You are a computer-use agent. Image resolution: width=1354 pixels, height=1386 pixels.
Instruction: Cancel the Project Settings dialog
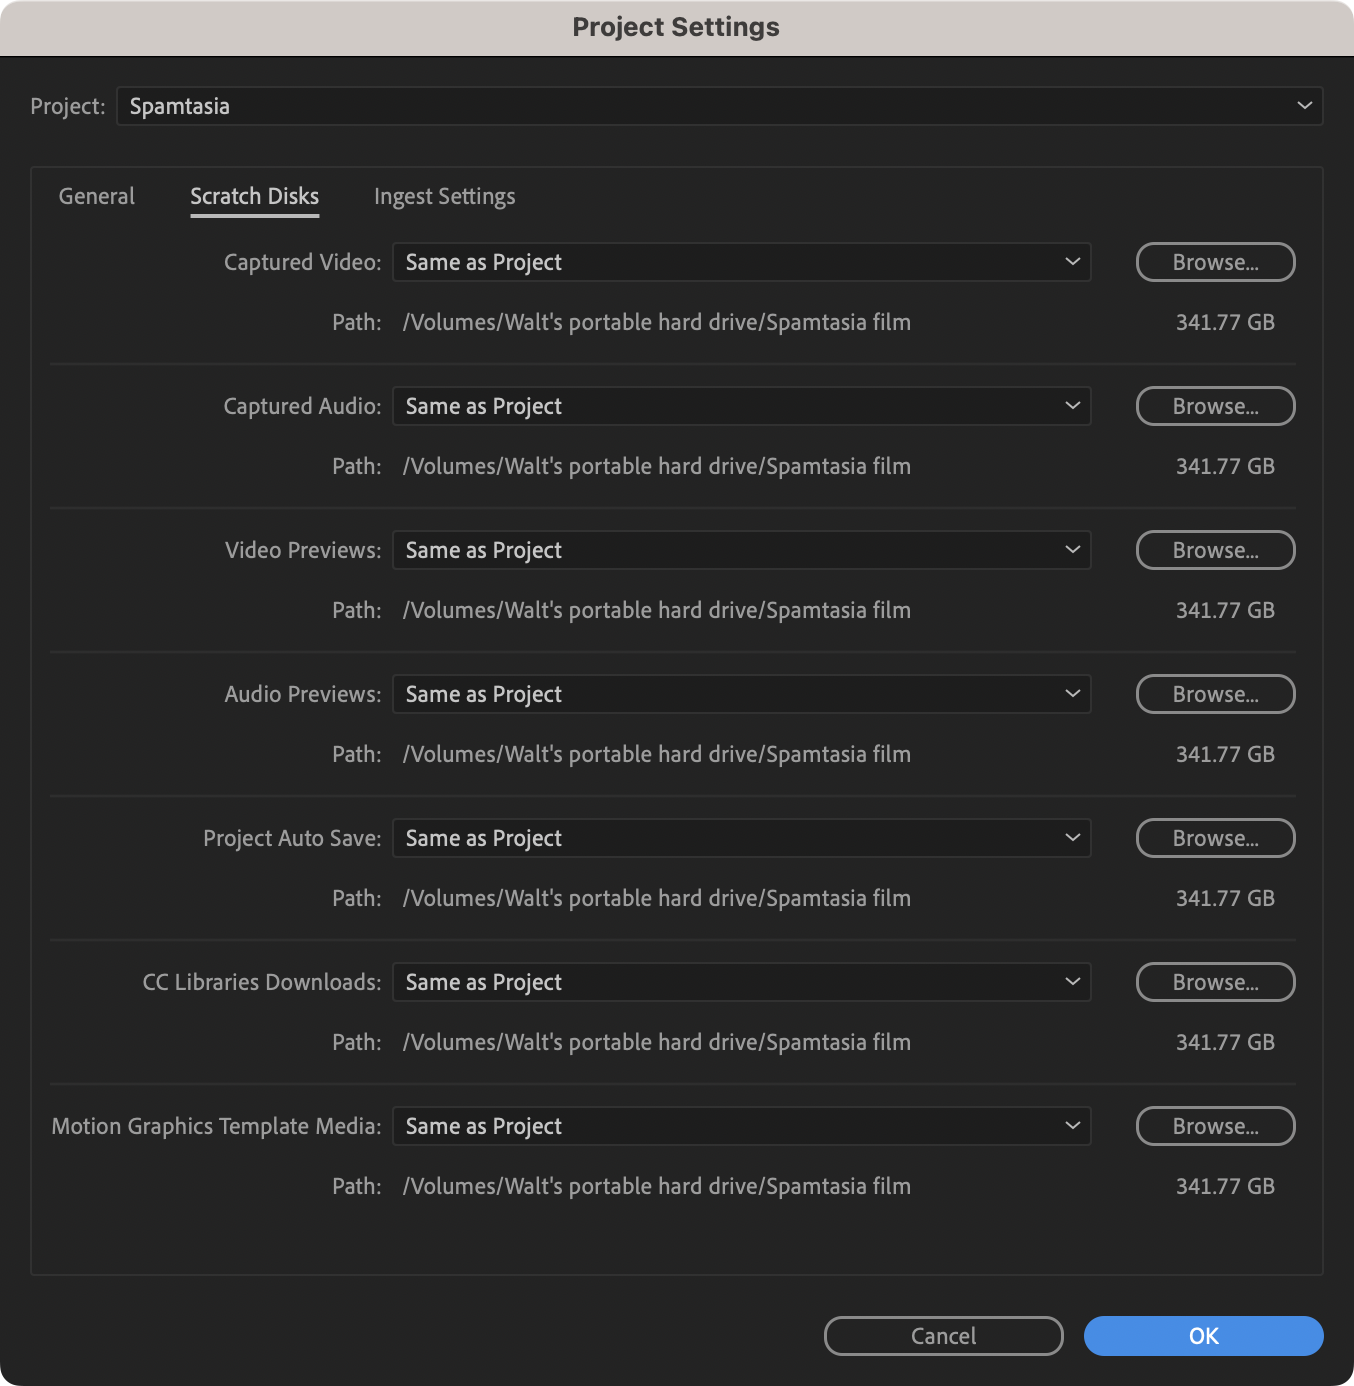pyautogui.click(x=944, y=1336)
